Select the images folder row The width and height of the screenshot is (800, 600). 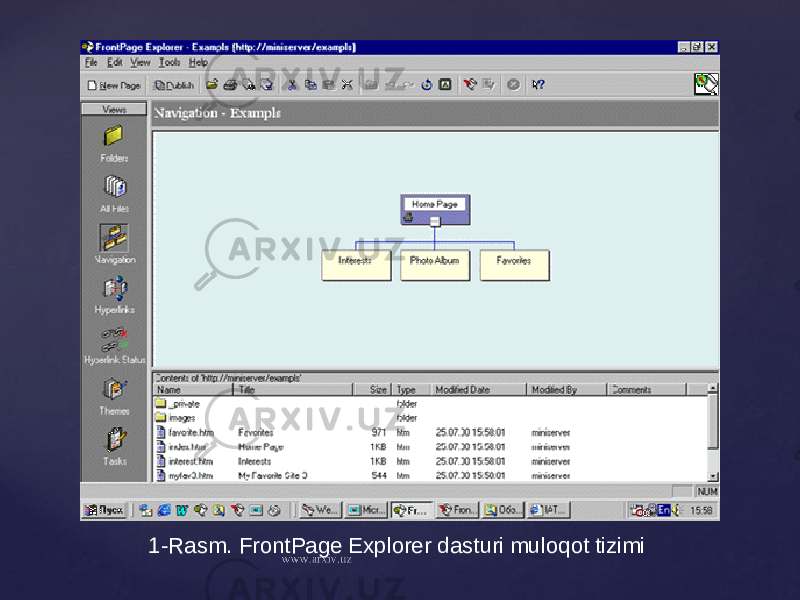point(431,418)
